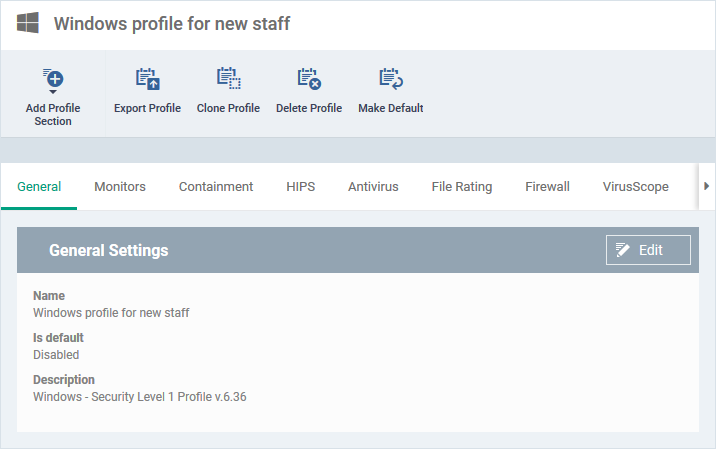Click the pencil icon in the Edit button
This screenshot has width=716, height=449.
622,250
